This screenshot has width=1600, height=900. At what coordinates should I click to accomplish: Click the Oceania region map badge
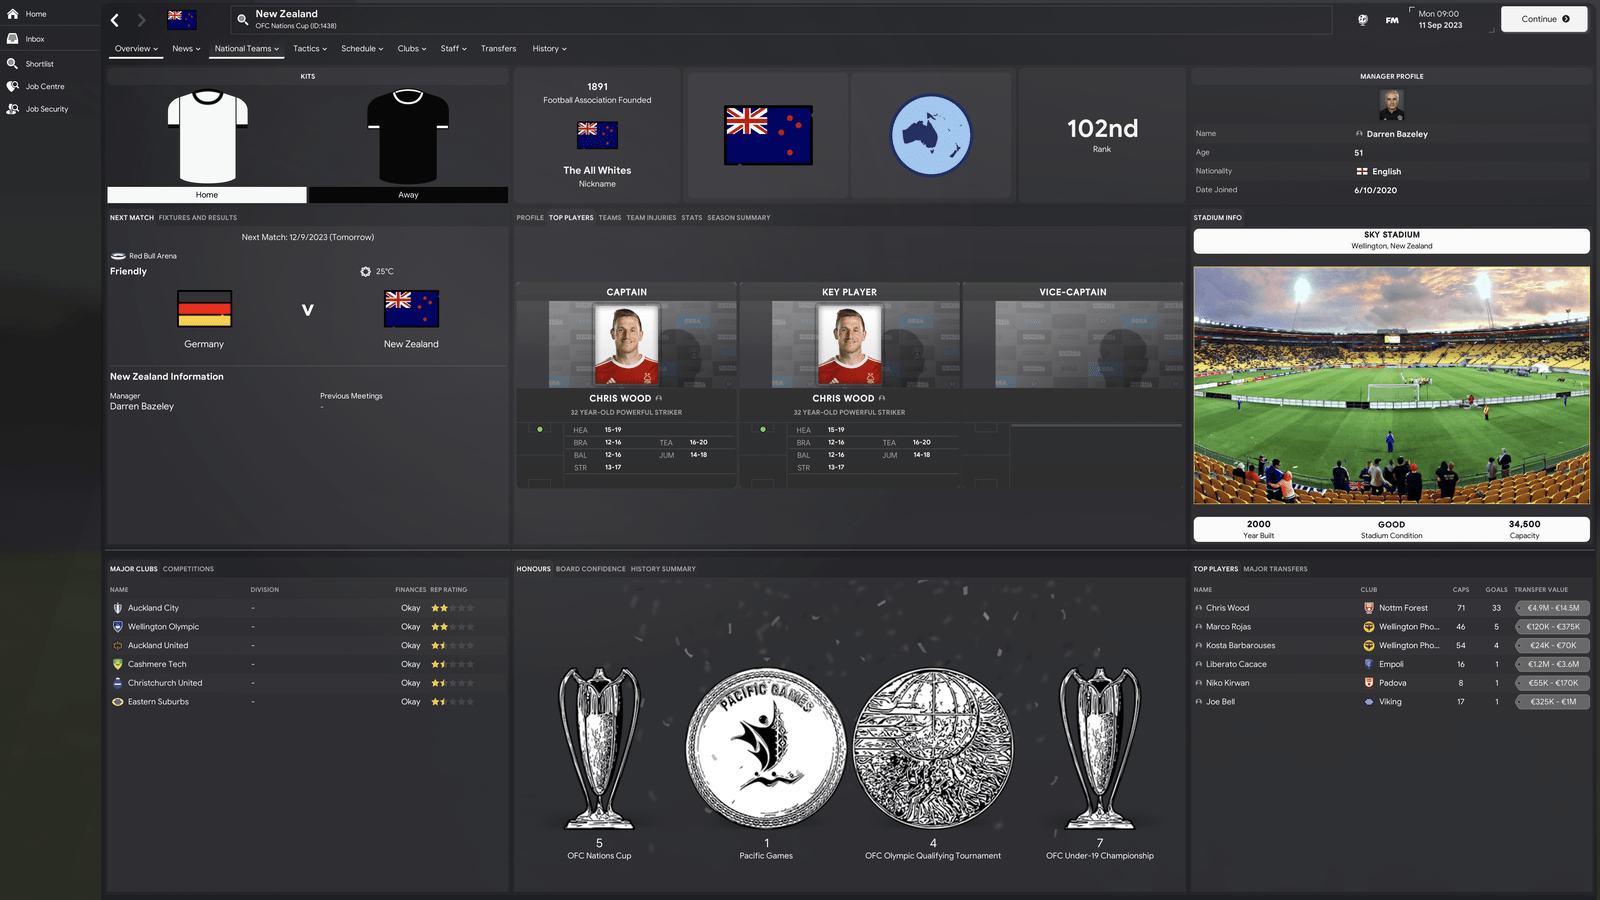(x=931, y=135)
